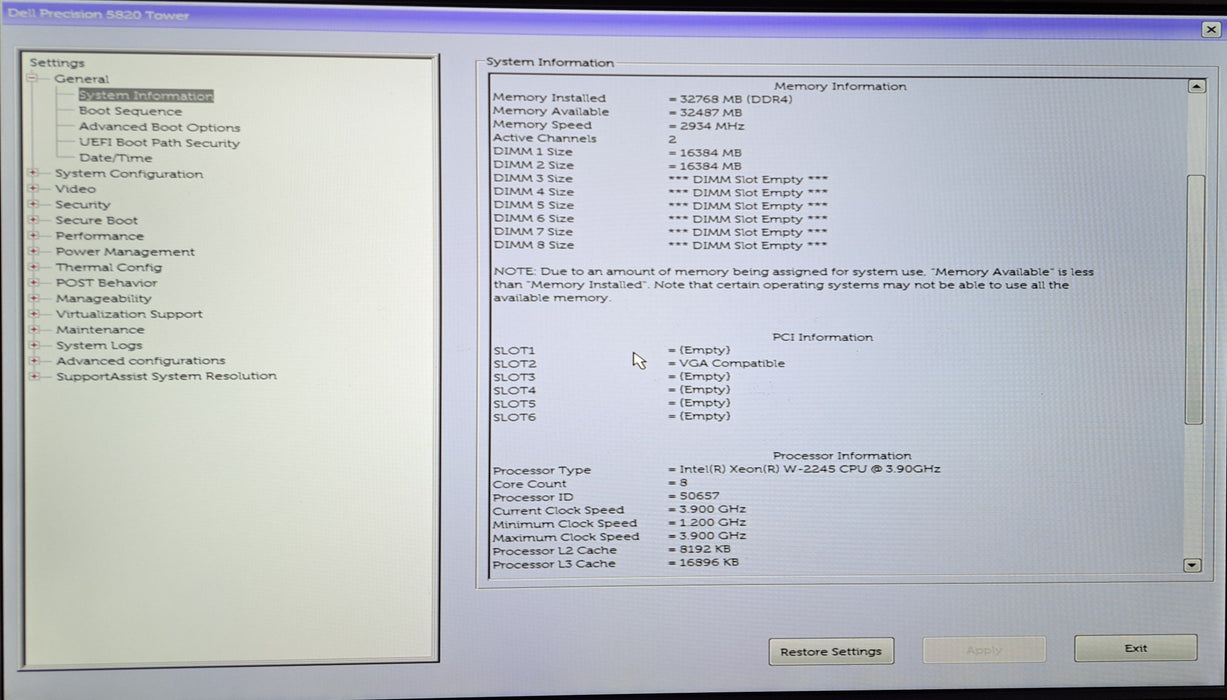Screen dimensions: 1227x700
Task: Expand the Performance node
Action: pyautogui.click(x=33, y=236)
